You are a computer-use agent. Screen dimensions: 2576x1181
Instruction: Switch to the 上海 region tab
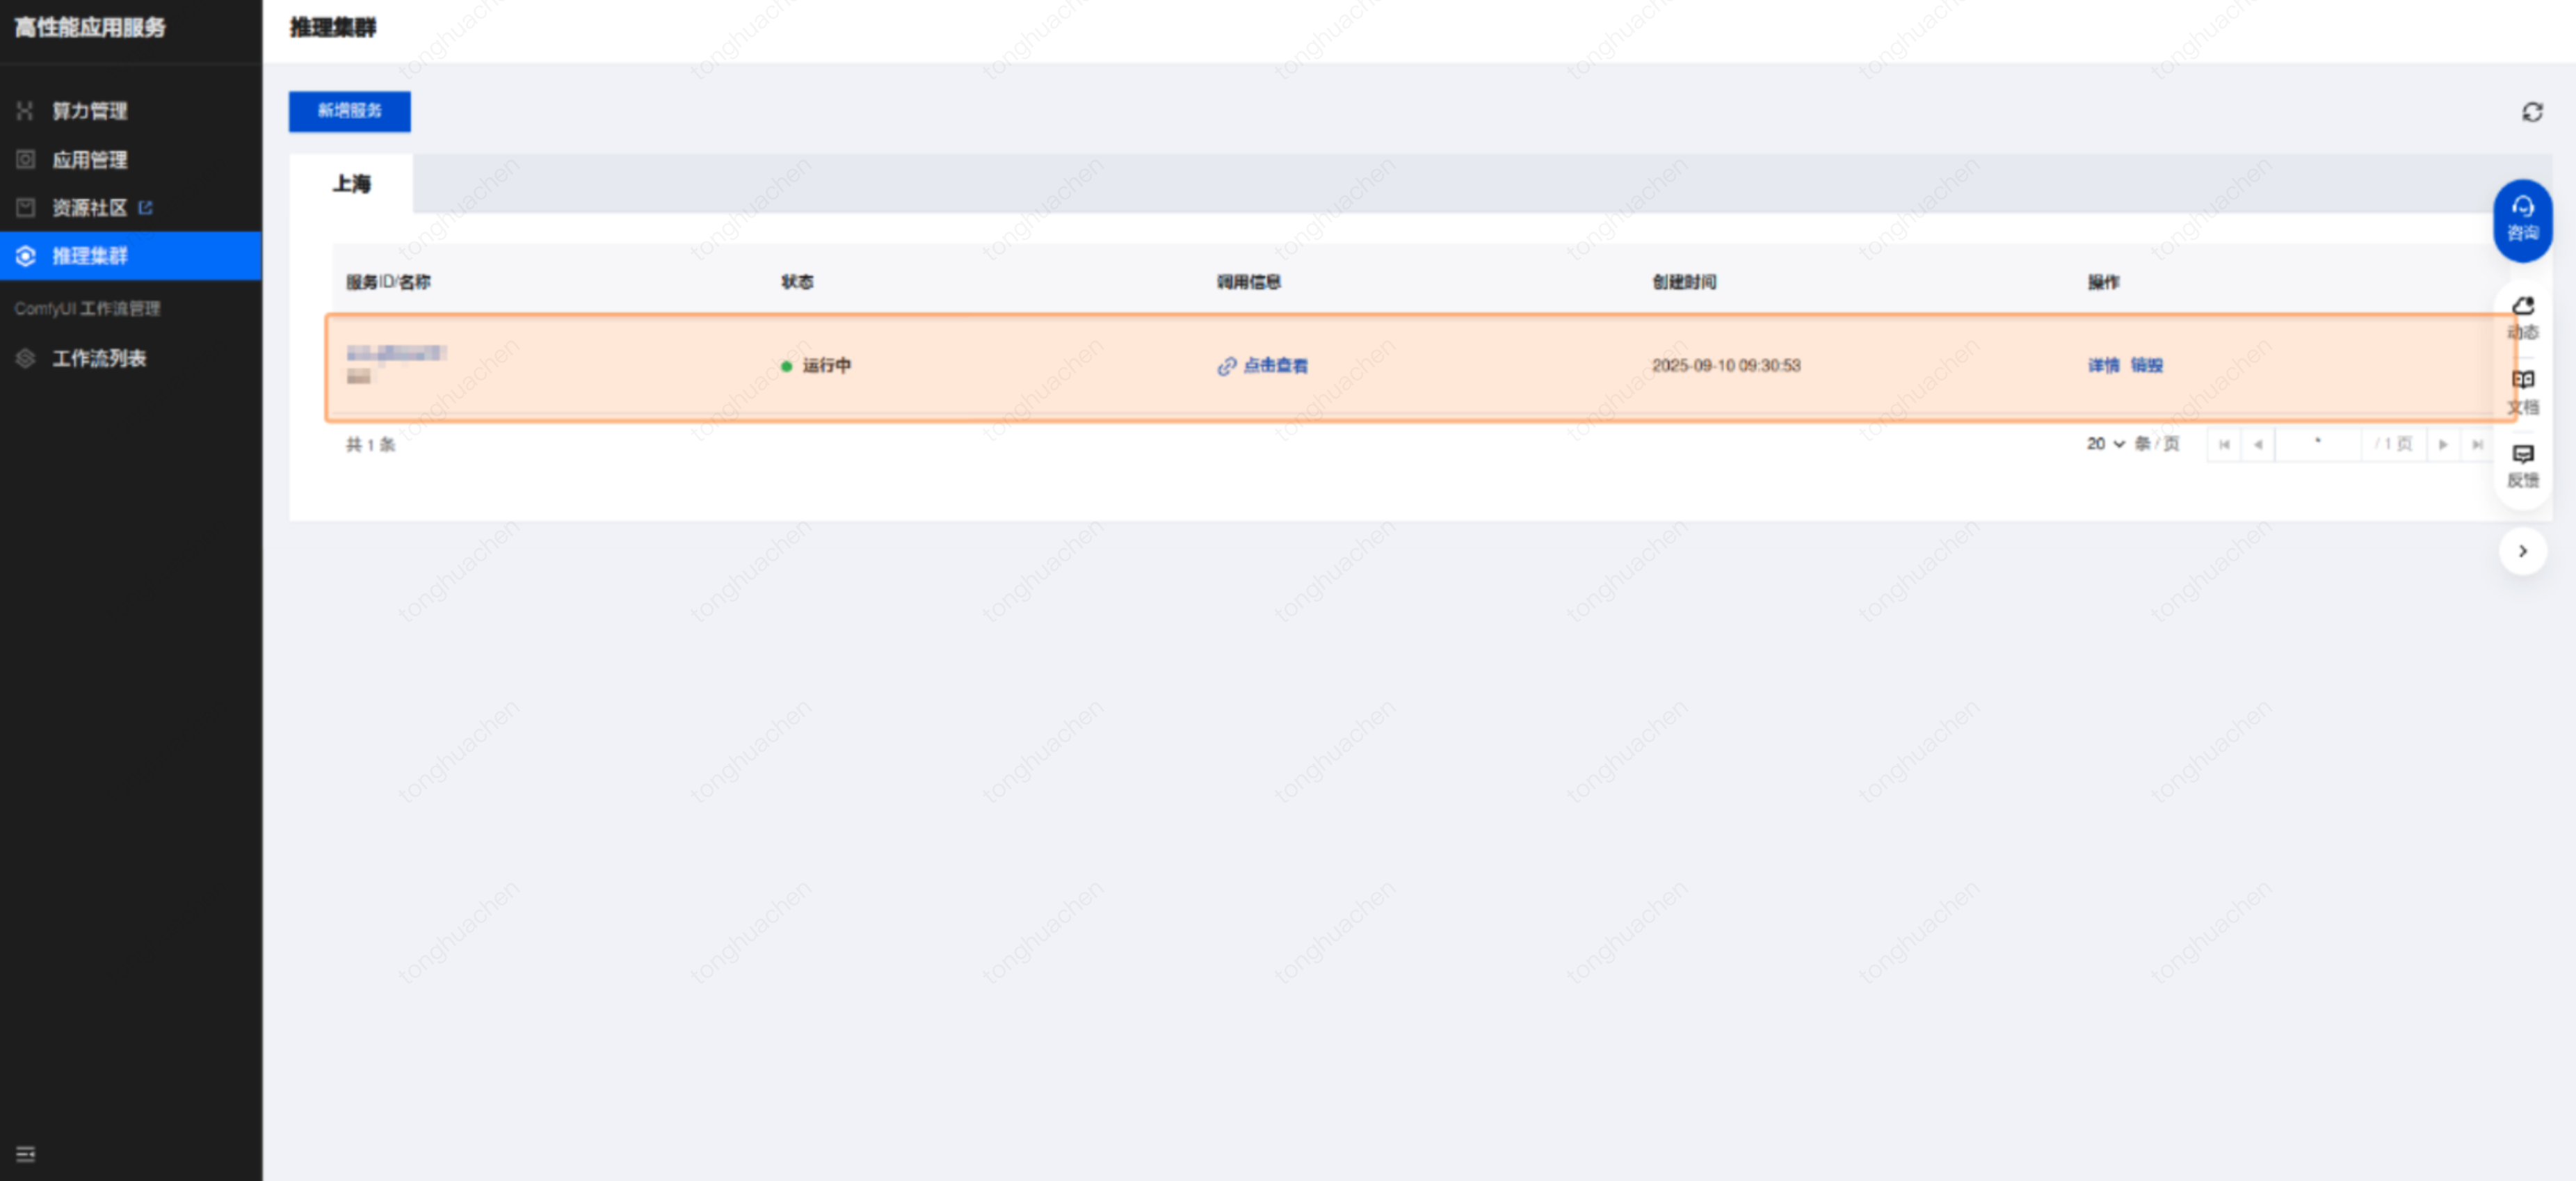coord(351,184)
